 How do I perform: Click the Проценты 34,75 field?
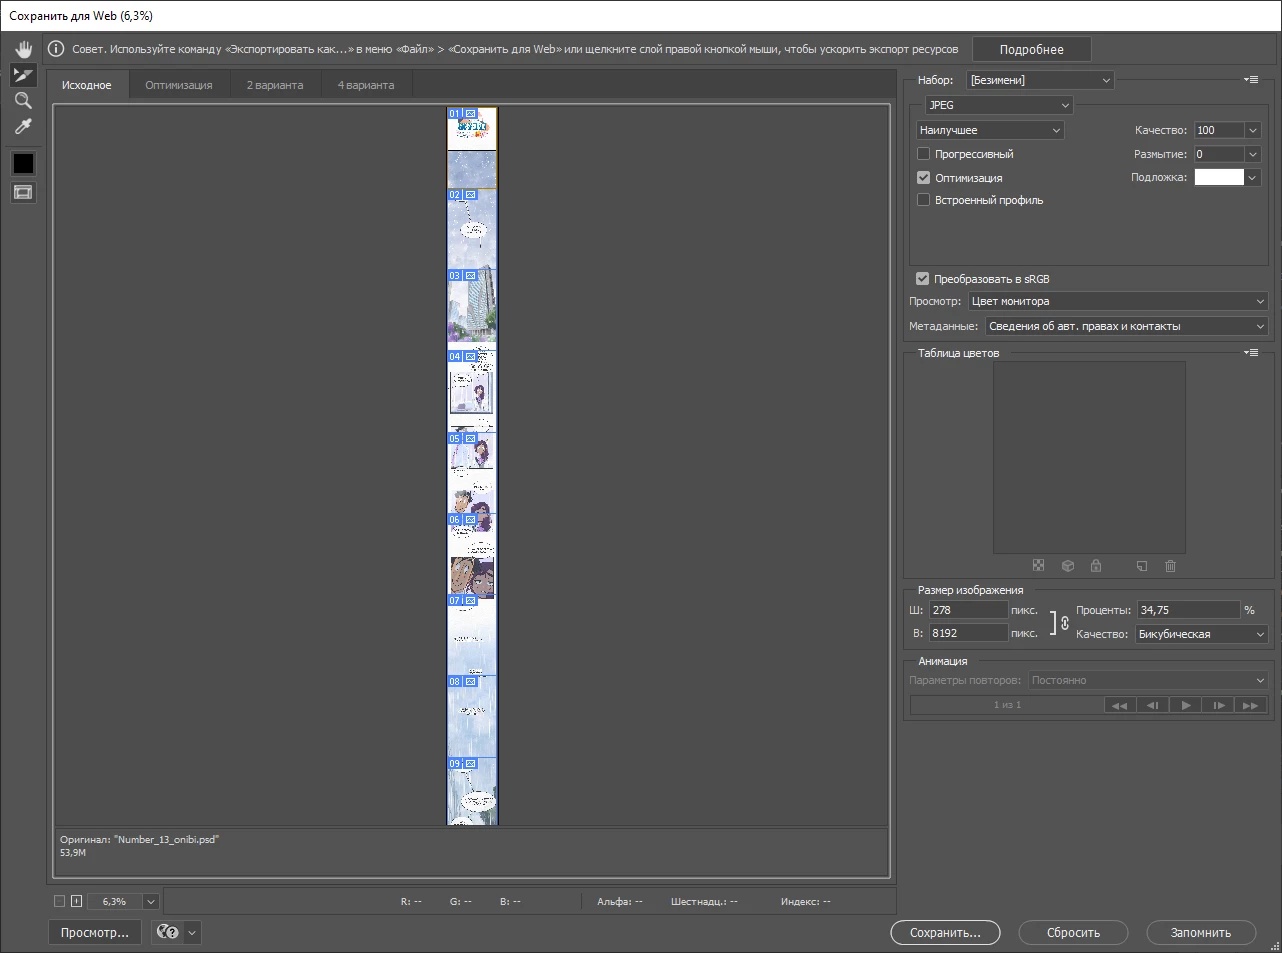pyautogui.click(x=1188, y=610)
